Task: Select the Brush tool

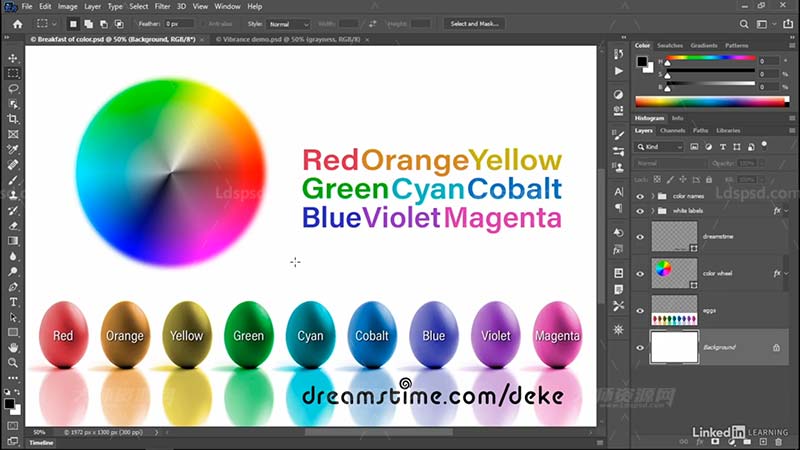Action: pos(13,180)
